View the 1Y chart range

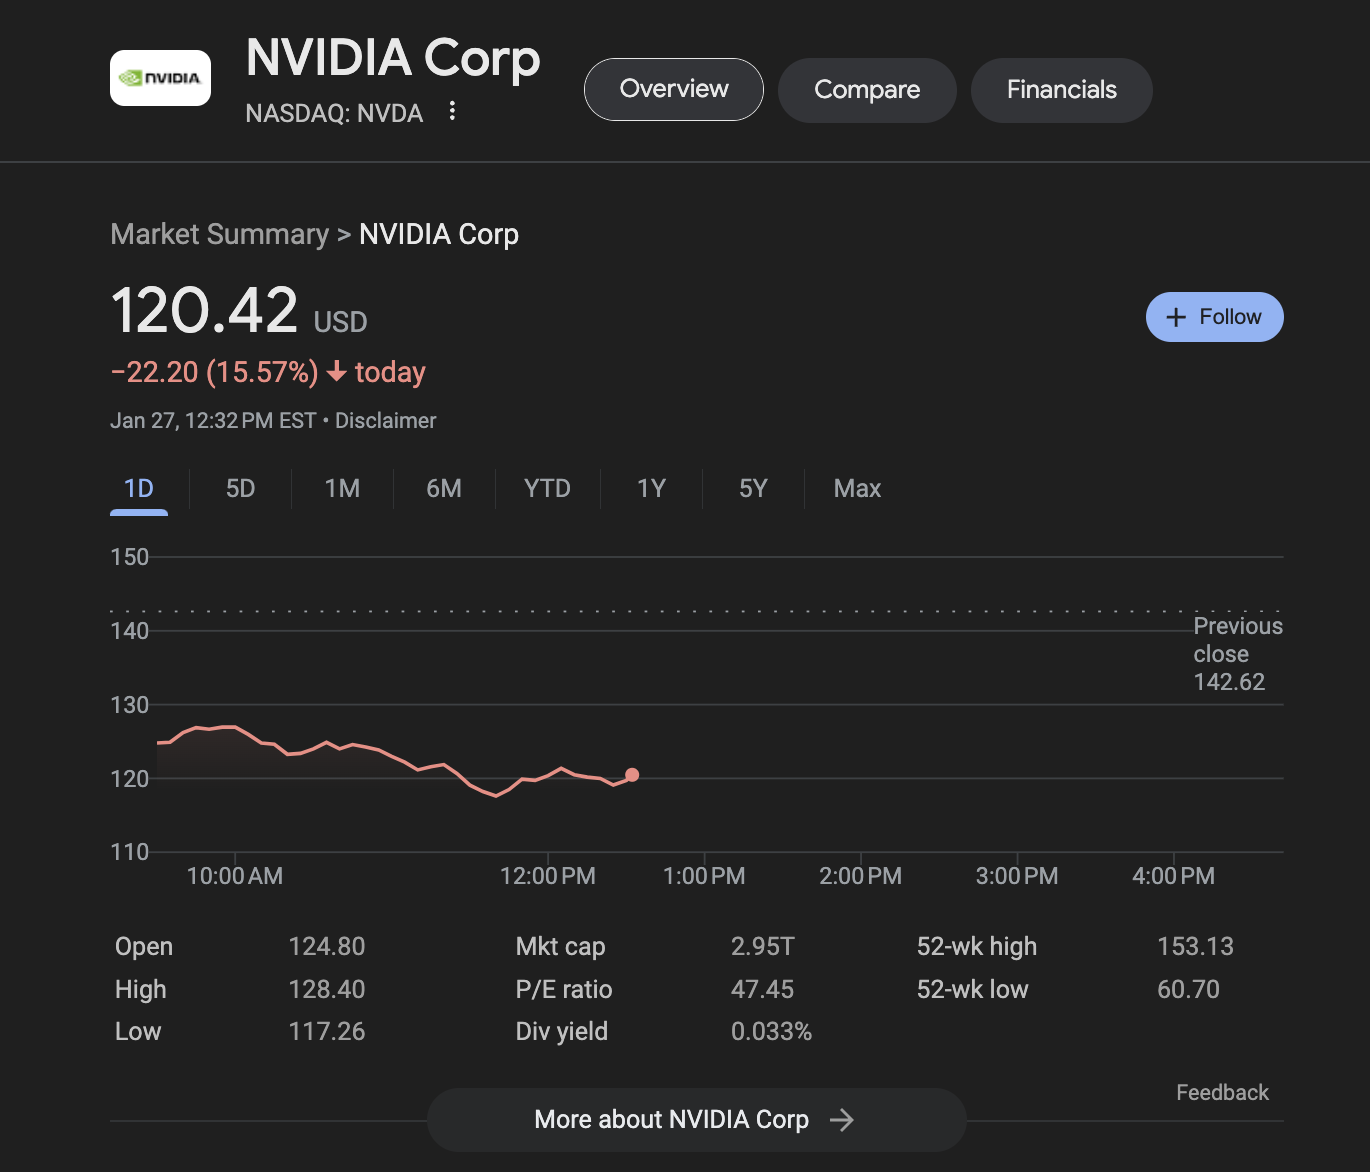click(x=651, y=488)
